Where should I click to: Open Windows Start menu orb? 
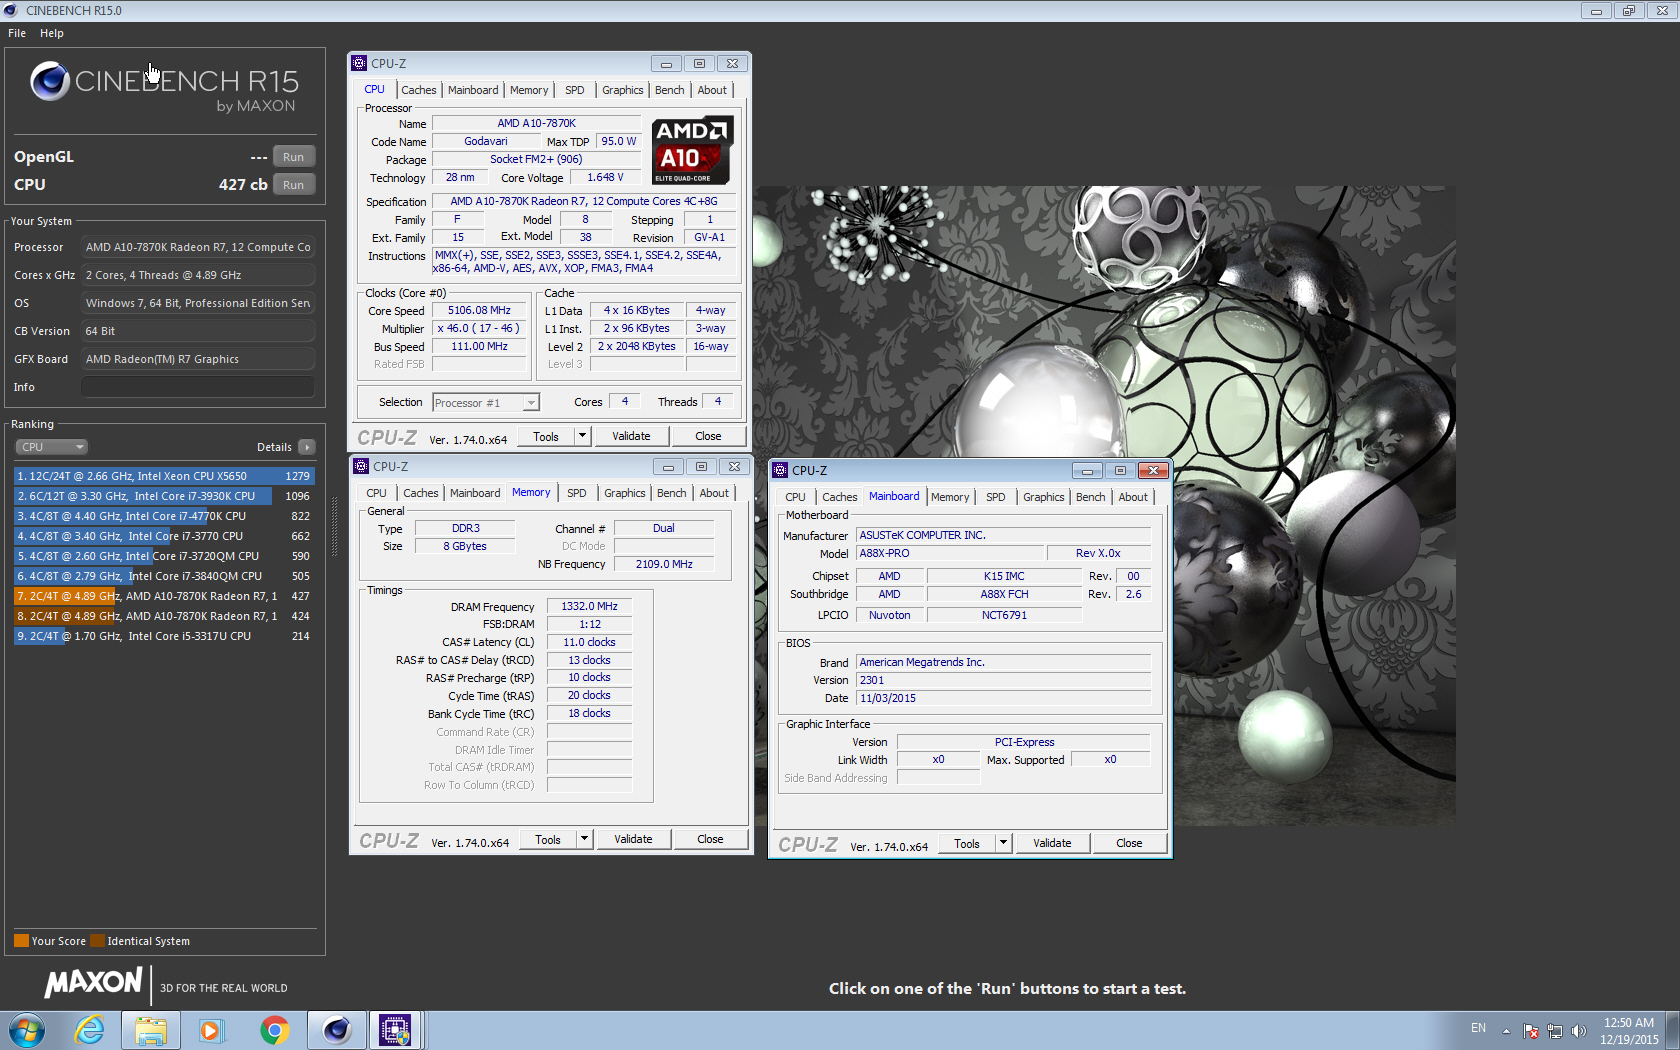(27, 1030)
